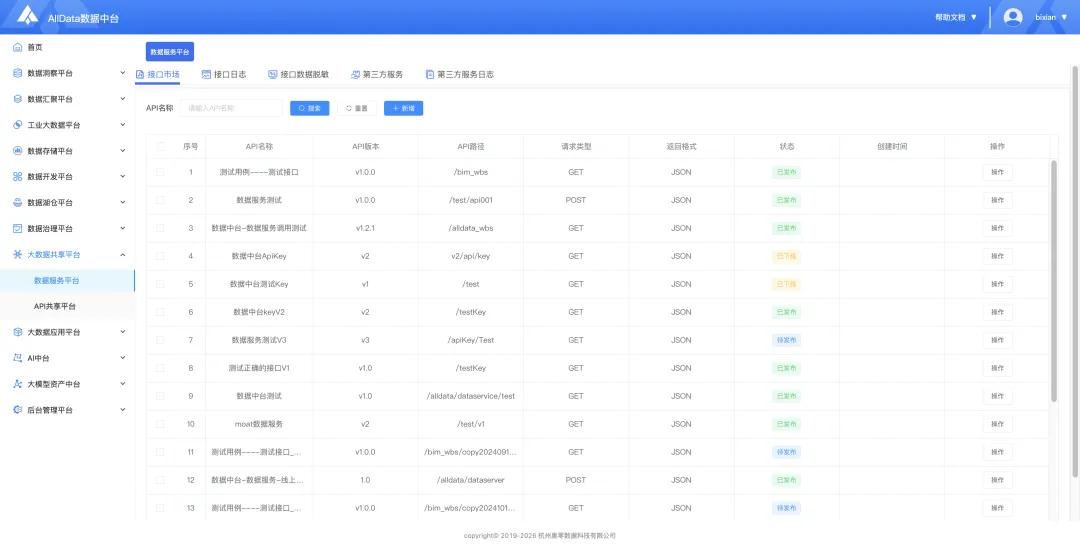Click the 后台管理平台 sidebar icon
1080x547 pixels.
point(18,410)
